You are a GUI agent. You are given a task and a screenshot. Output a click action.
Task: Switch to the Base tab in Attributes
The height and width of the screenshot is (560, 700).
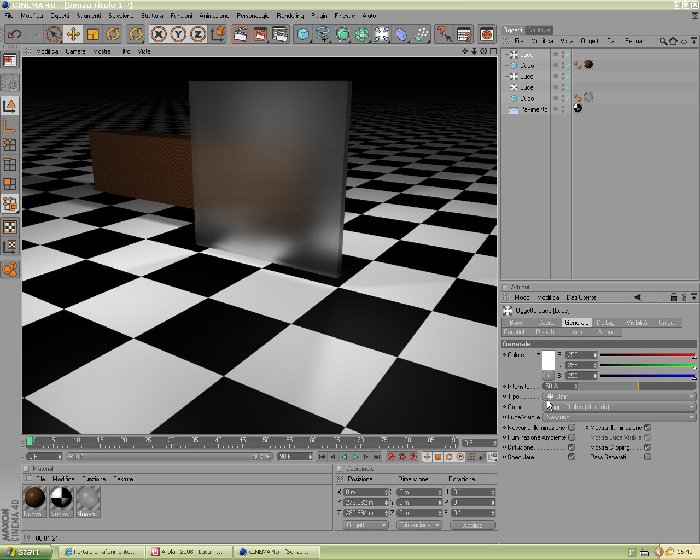tap(517, 322)
